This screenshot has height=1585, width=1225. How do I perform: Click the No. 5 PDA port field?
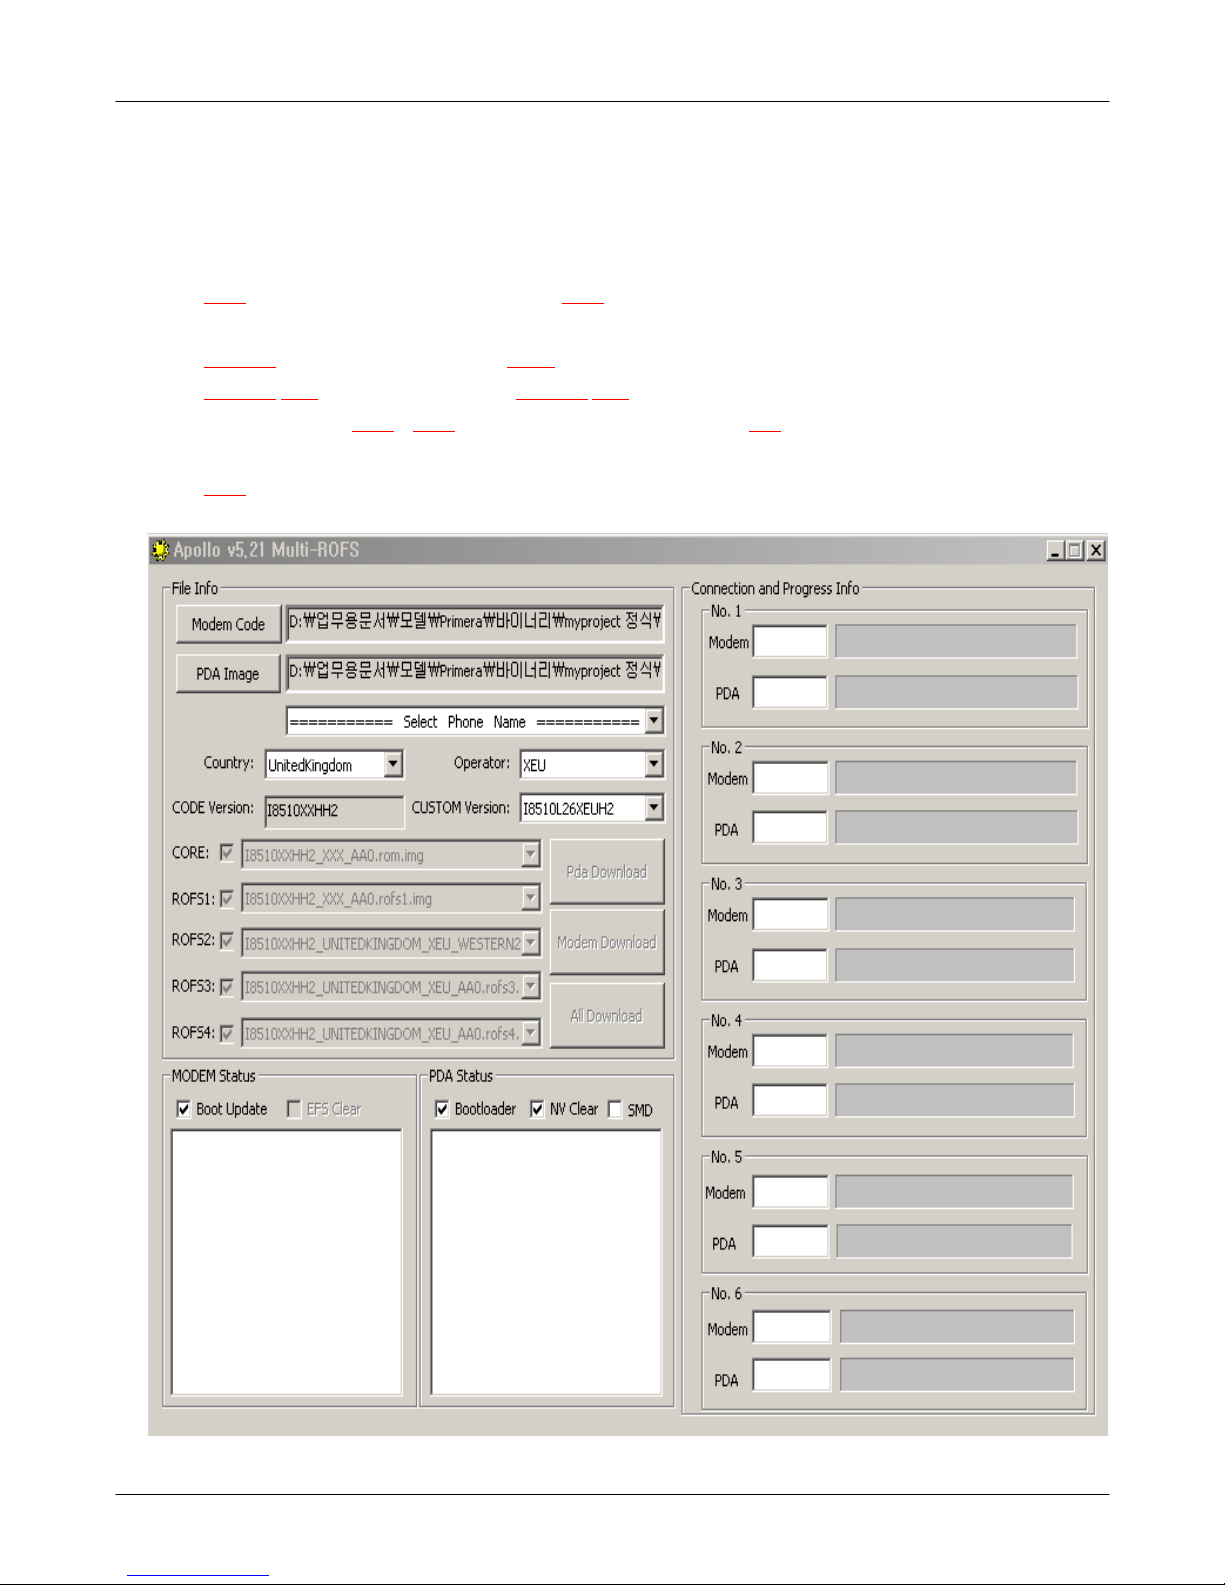click(790, 1242)
